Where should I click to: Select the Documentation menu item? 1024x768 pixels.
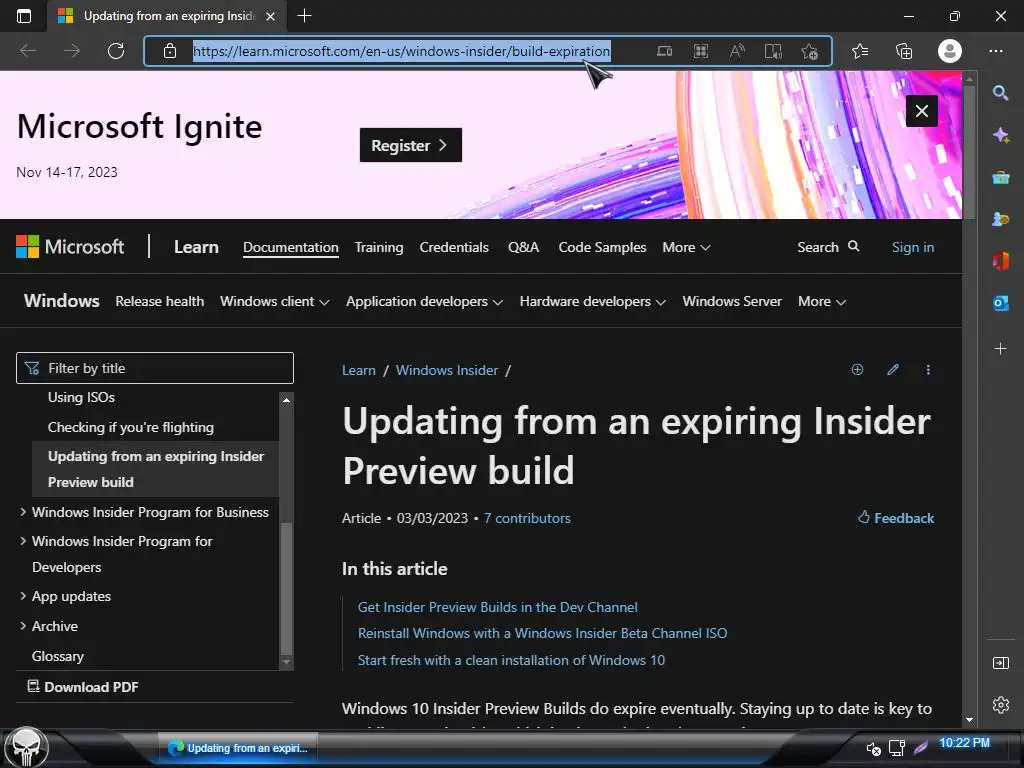click(x=291, y=248)
